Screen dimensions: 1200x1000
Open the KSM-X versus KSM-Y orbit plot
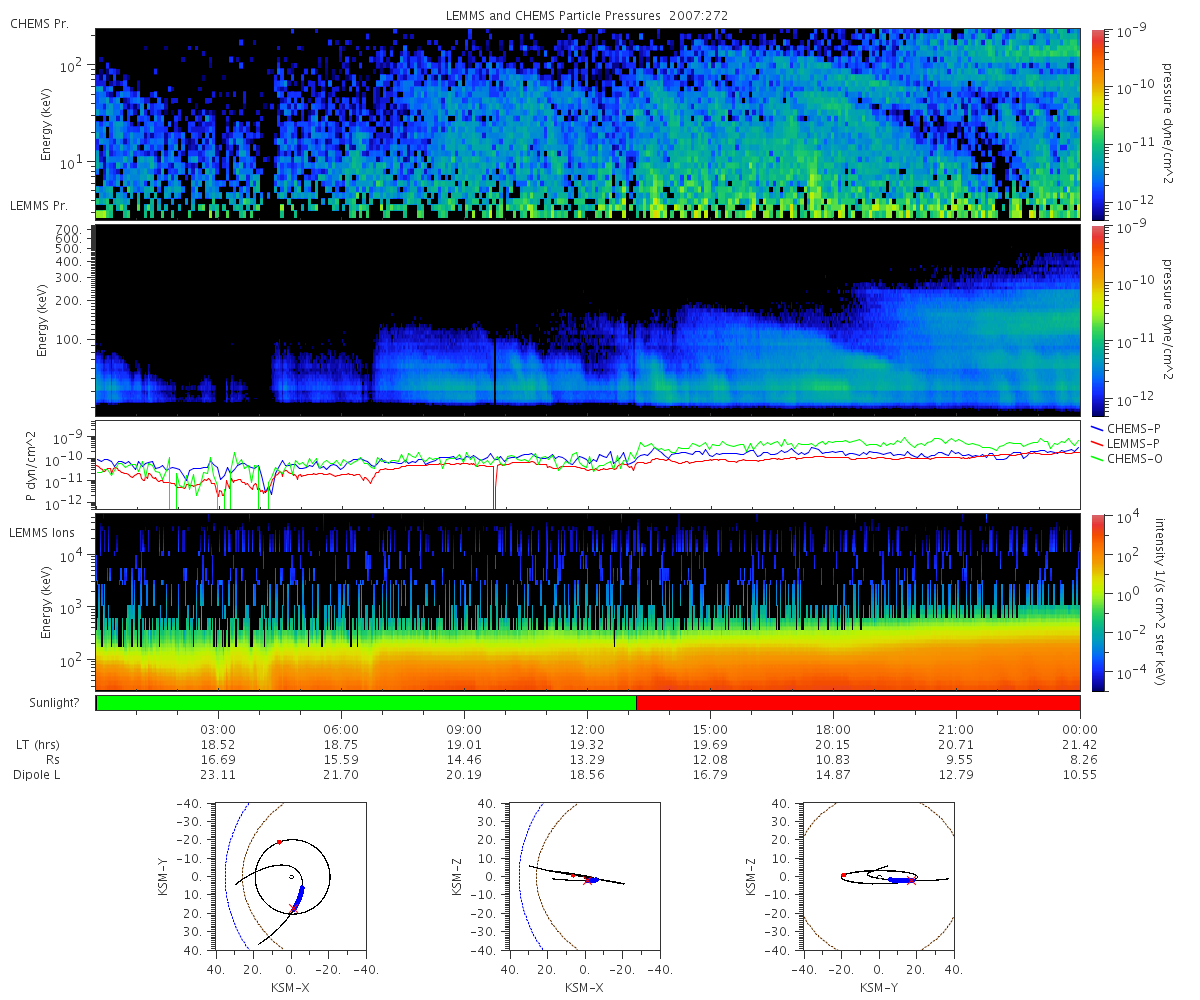pos(290,875)
